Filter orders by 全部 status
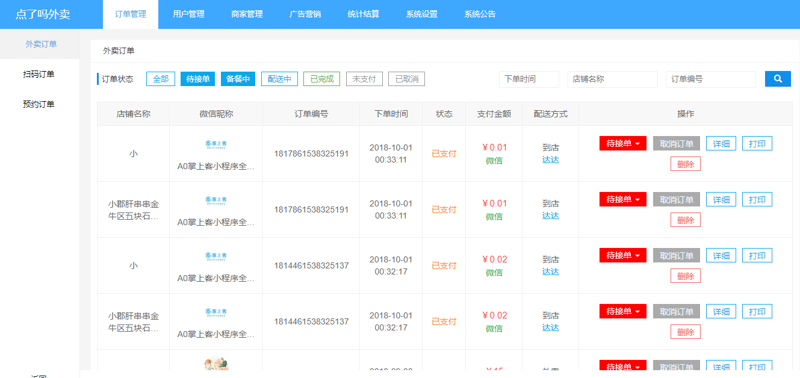This screenshot has height=378, width=800. coord(160,79)
